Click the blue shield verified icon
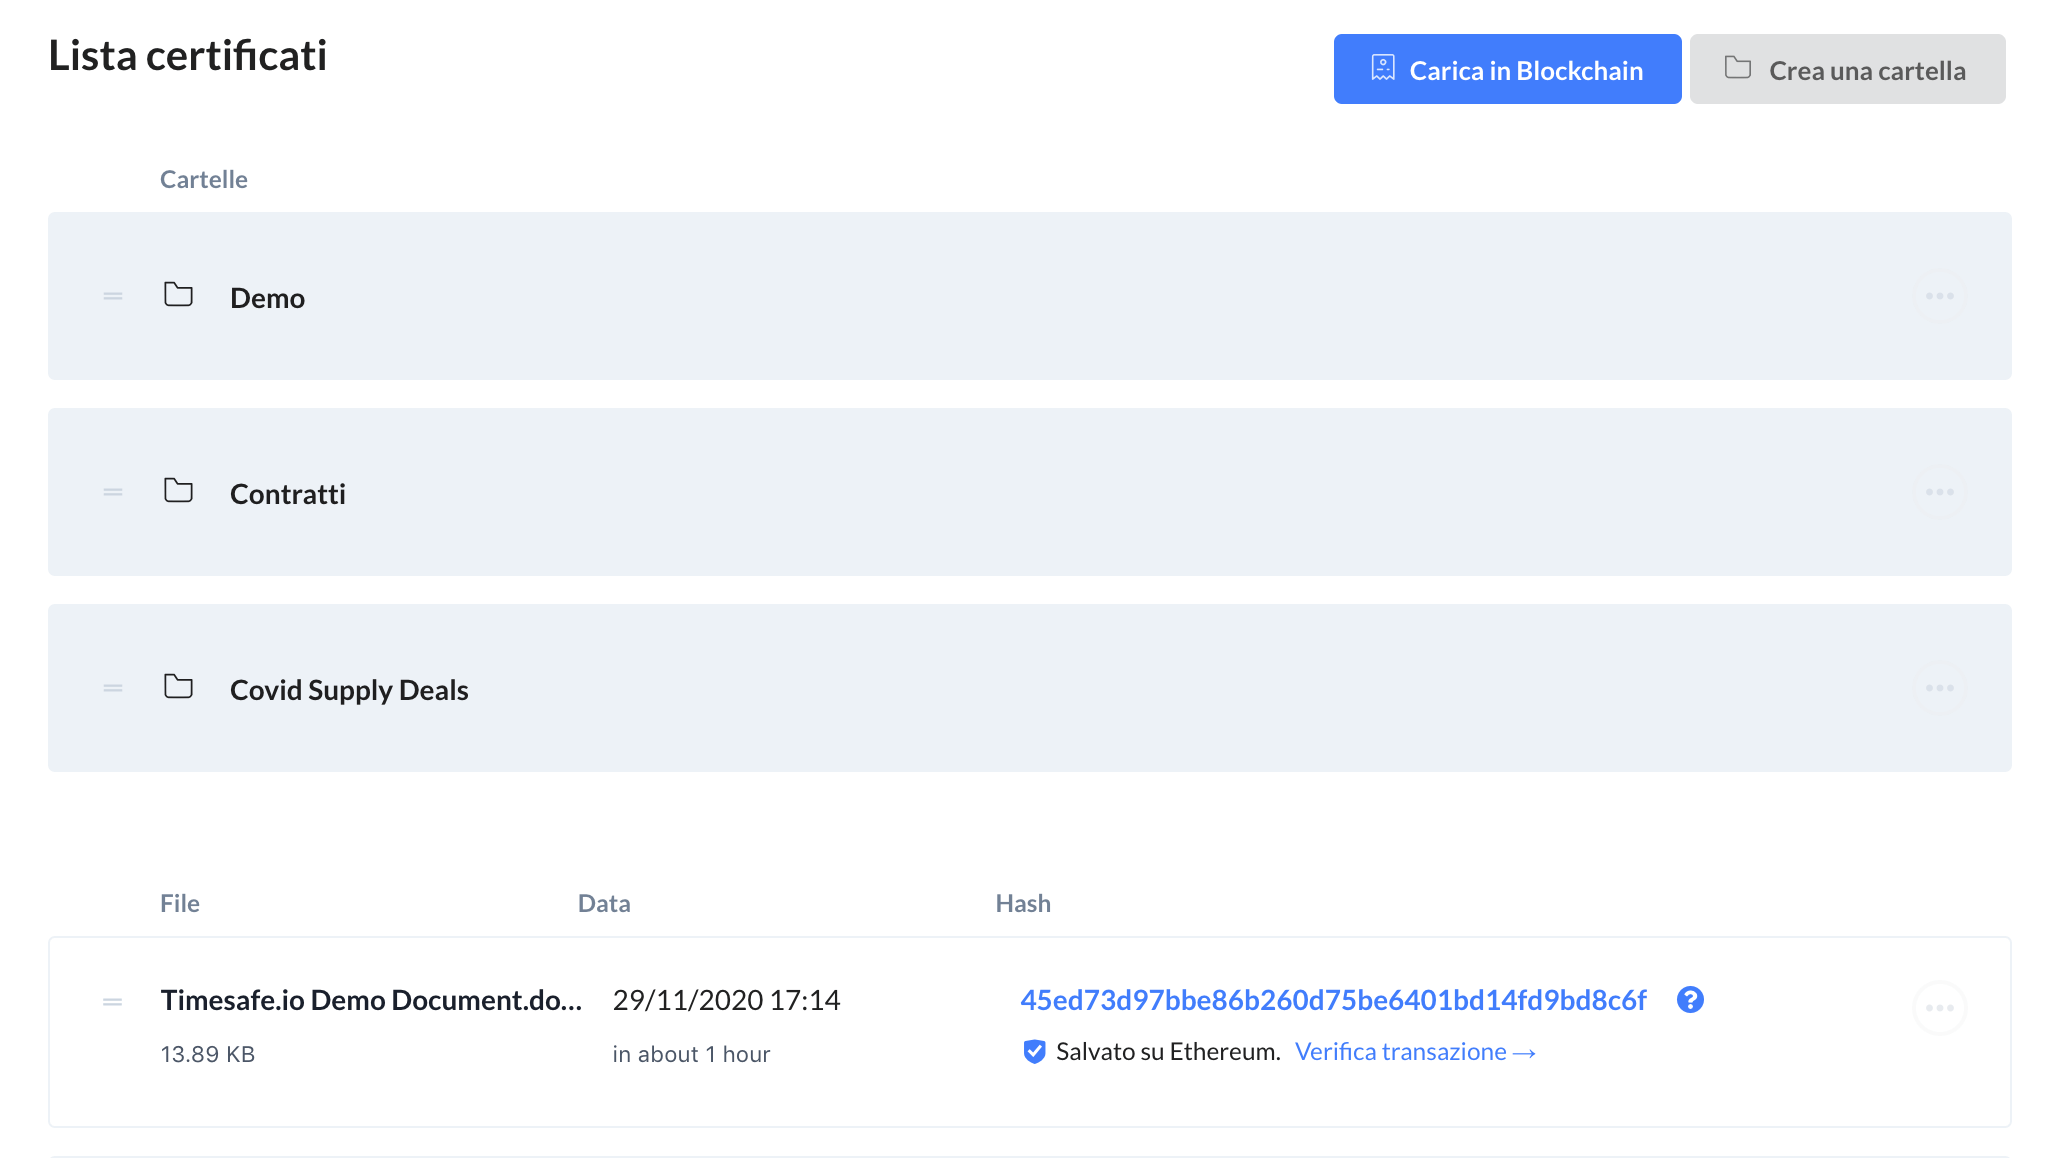Image resolution: width=2048 pixels, height=1158 pixels. (1034, 1052)
